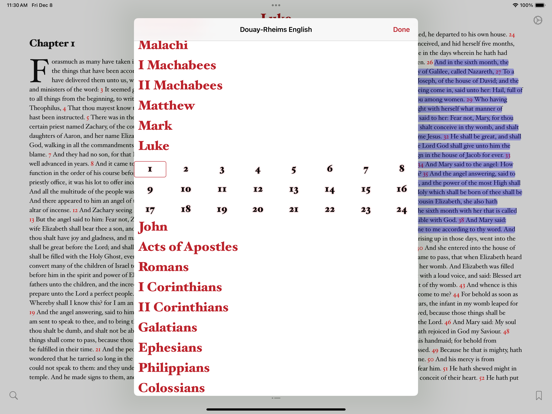Expand Acts of Apostles

188,247
